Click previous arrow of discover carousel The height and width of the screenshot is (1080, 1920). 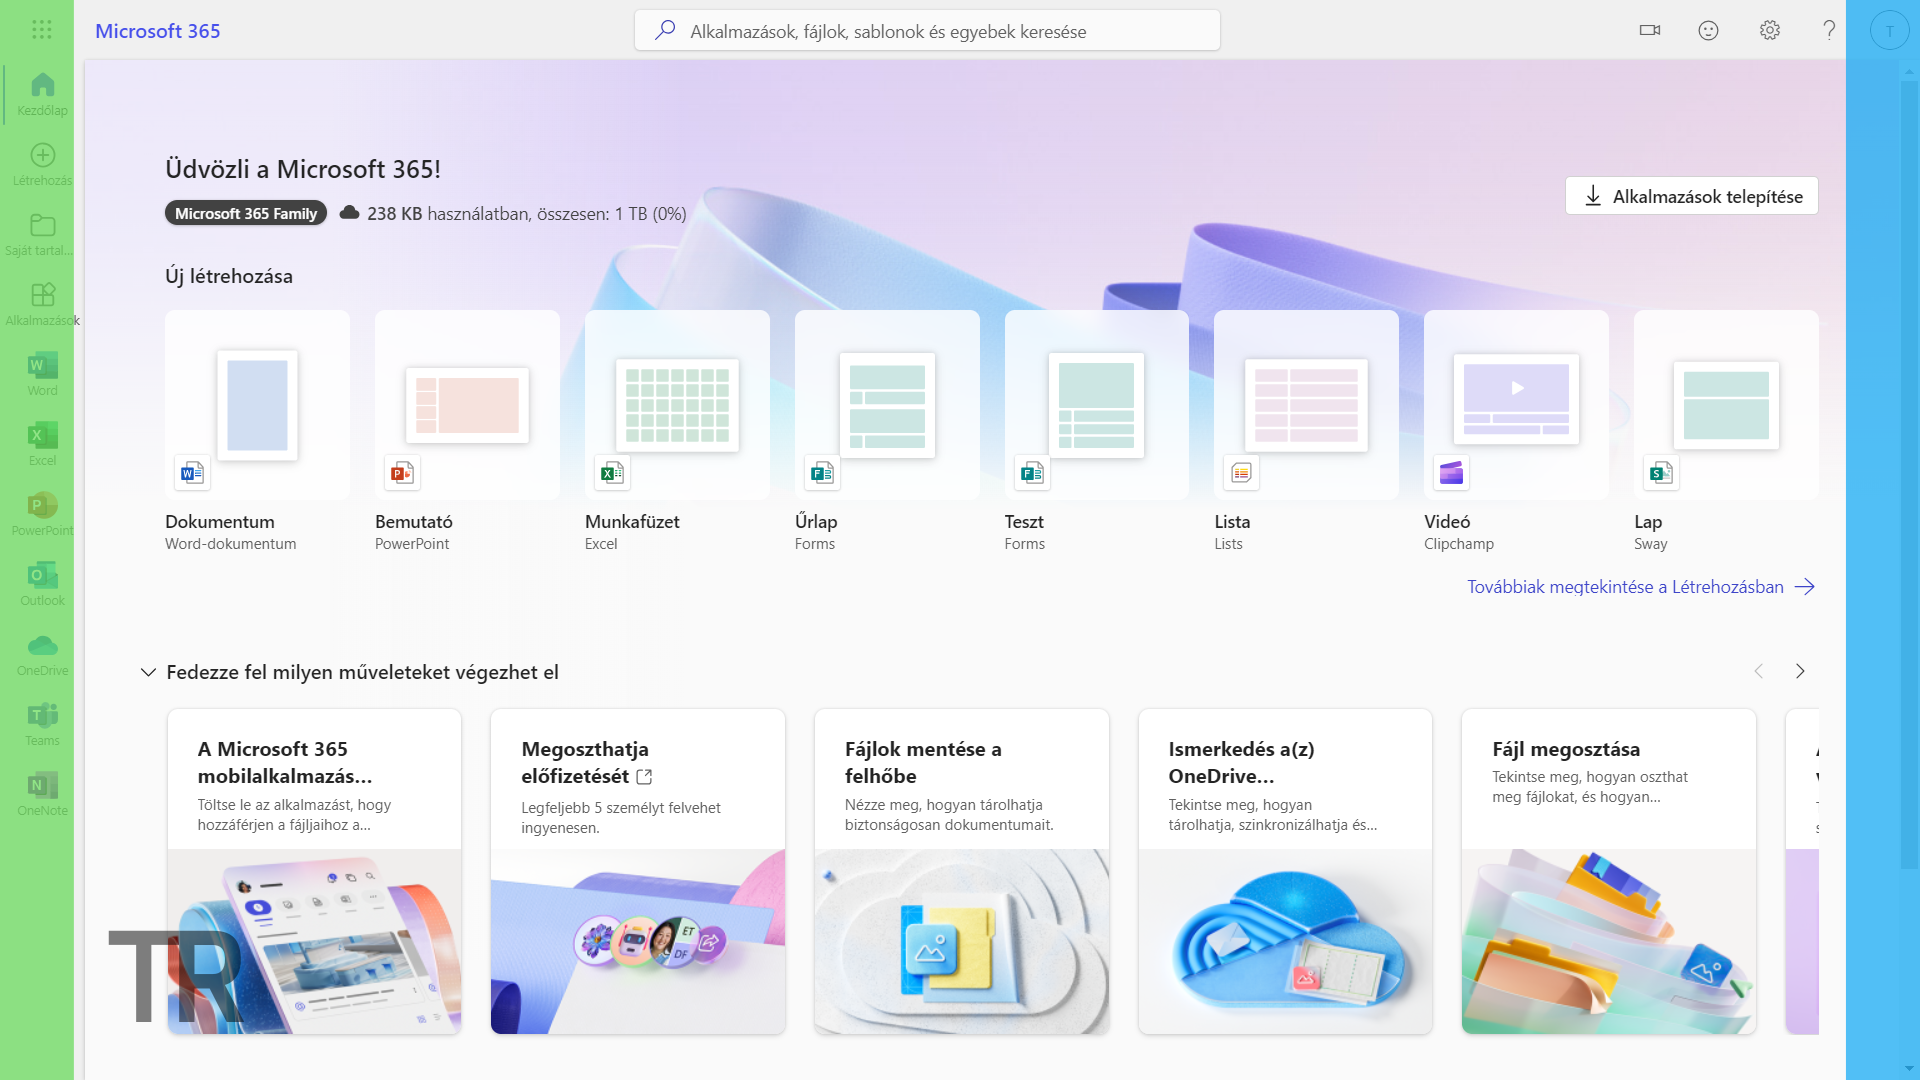1759,671
